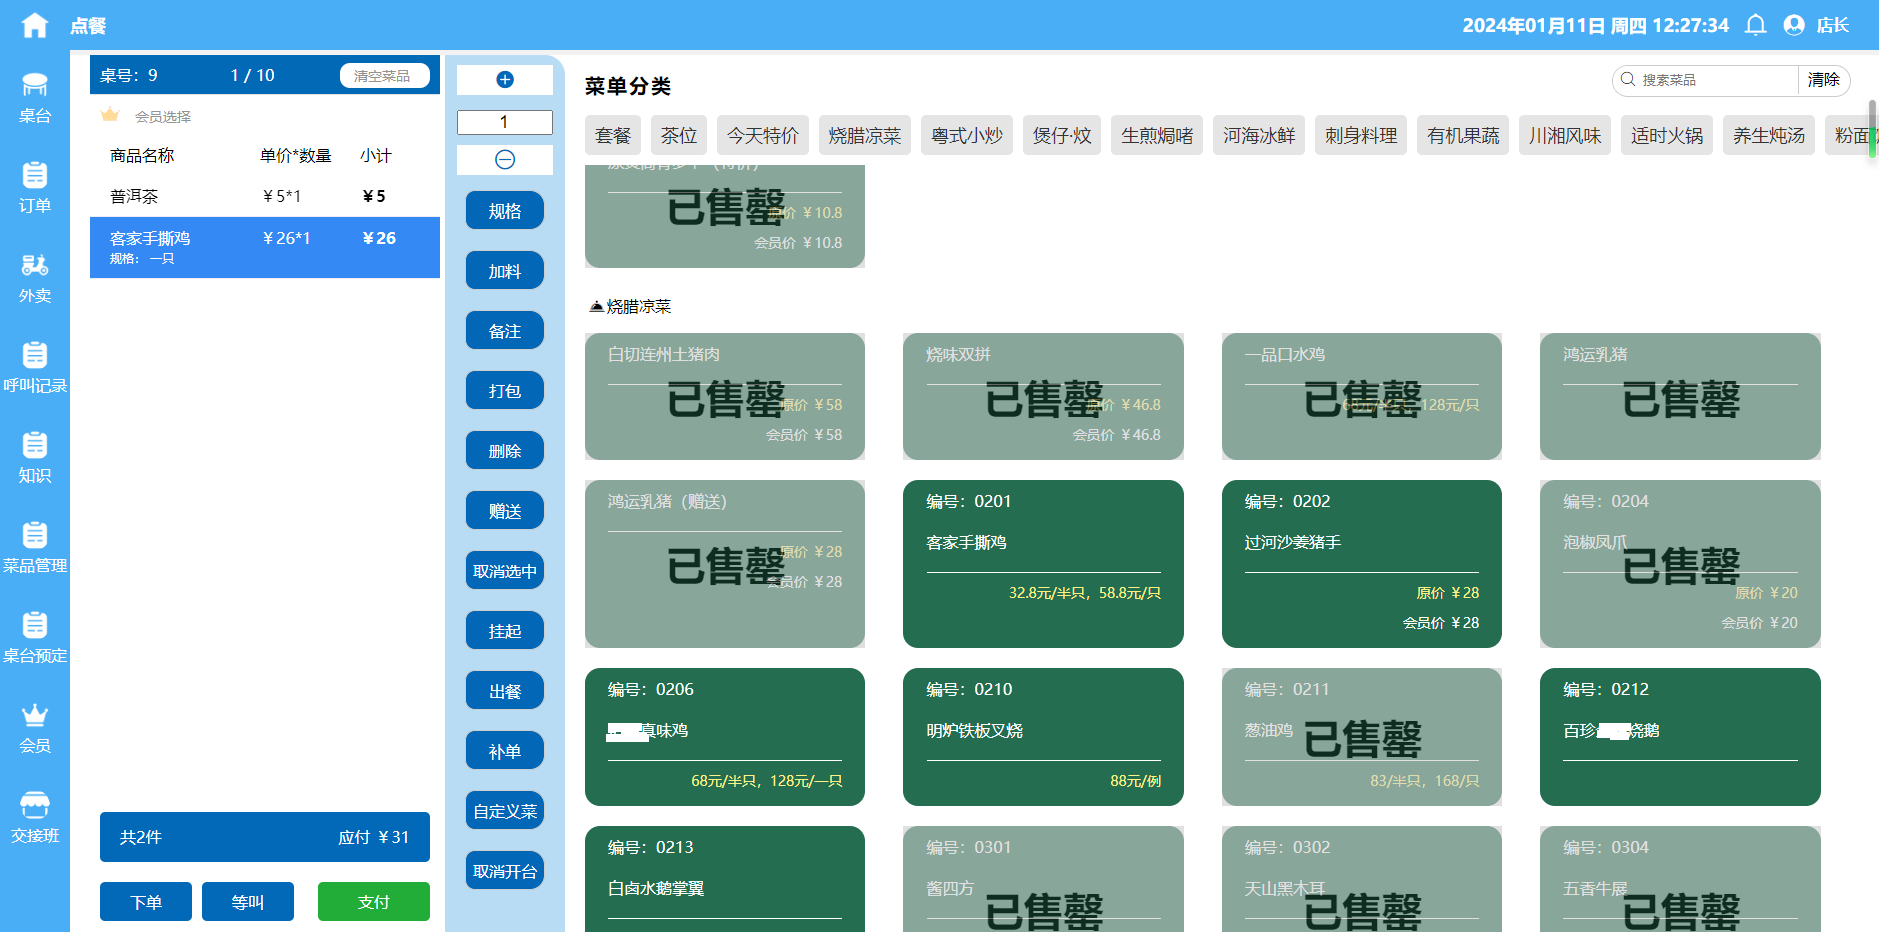This screenshot has height=932, width=1879.
Task: Click the 规格 specification button
Action: [505, 211]
